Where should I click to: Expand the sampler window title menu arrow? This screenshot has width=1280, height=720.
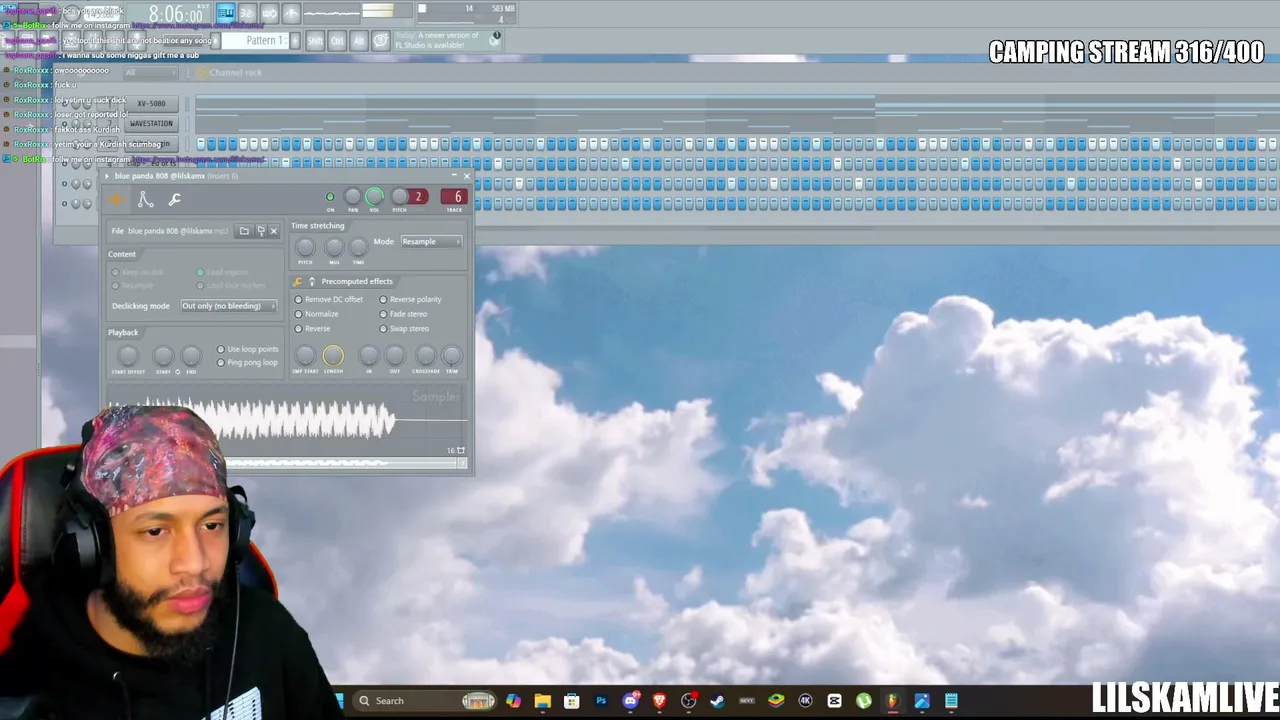coord(108,177)
